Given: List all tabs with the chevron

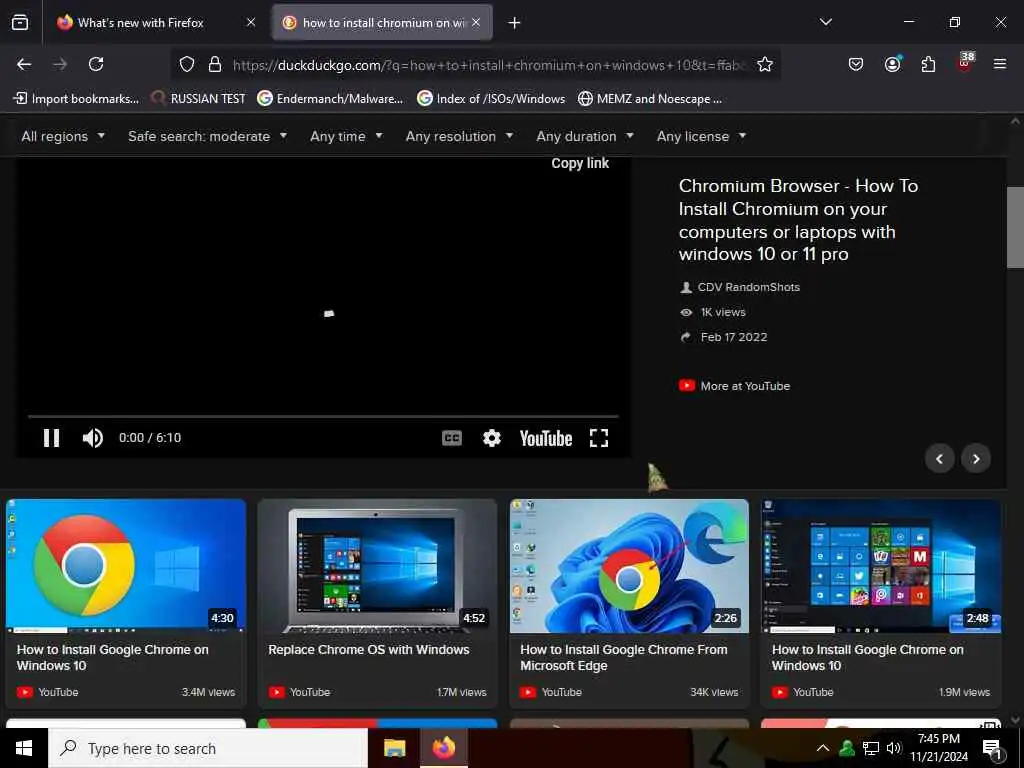Looking at the screenshot, I should [x=825, y=22].
